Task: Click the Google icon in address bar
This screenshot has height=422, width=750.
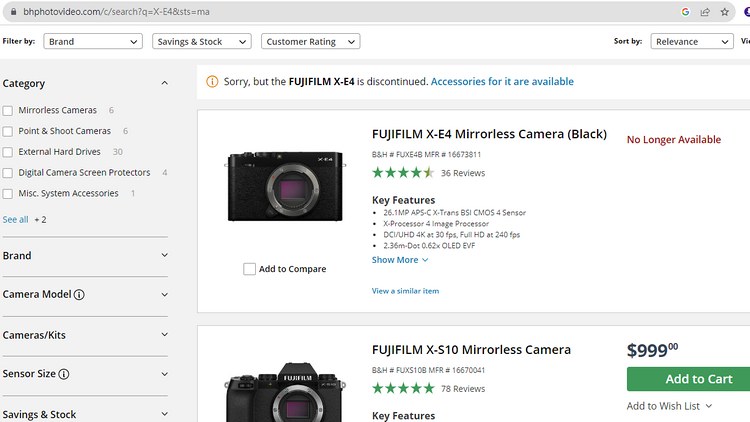Action: [x=685, y=12]
